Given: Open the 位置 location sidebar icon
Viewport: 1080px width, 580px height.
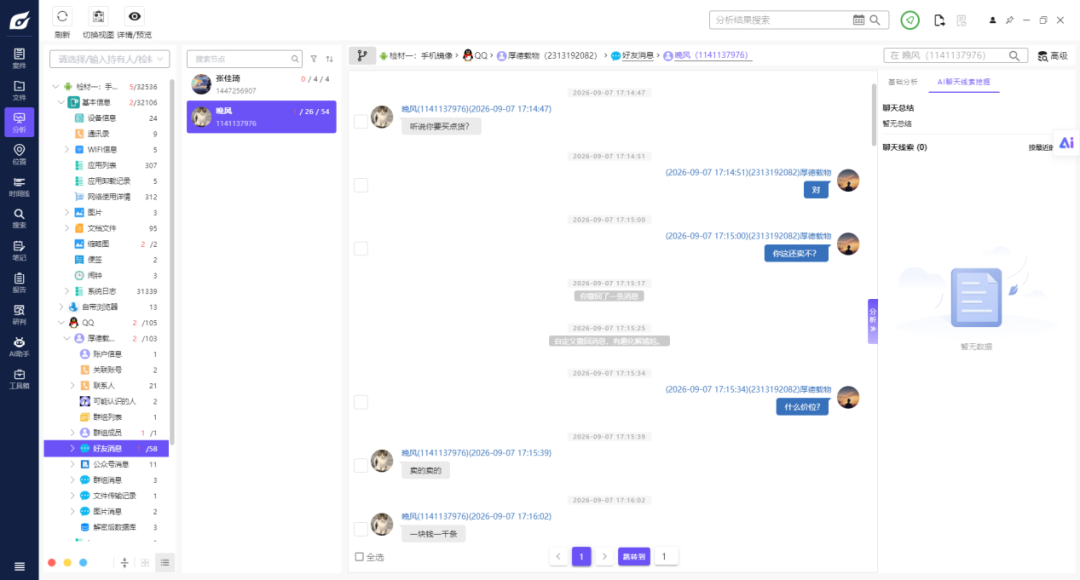Looking at the screenshot, I should coord(19,154).
